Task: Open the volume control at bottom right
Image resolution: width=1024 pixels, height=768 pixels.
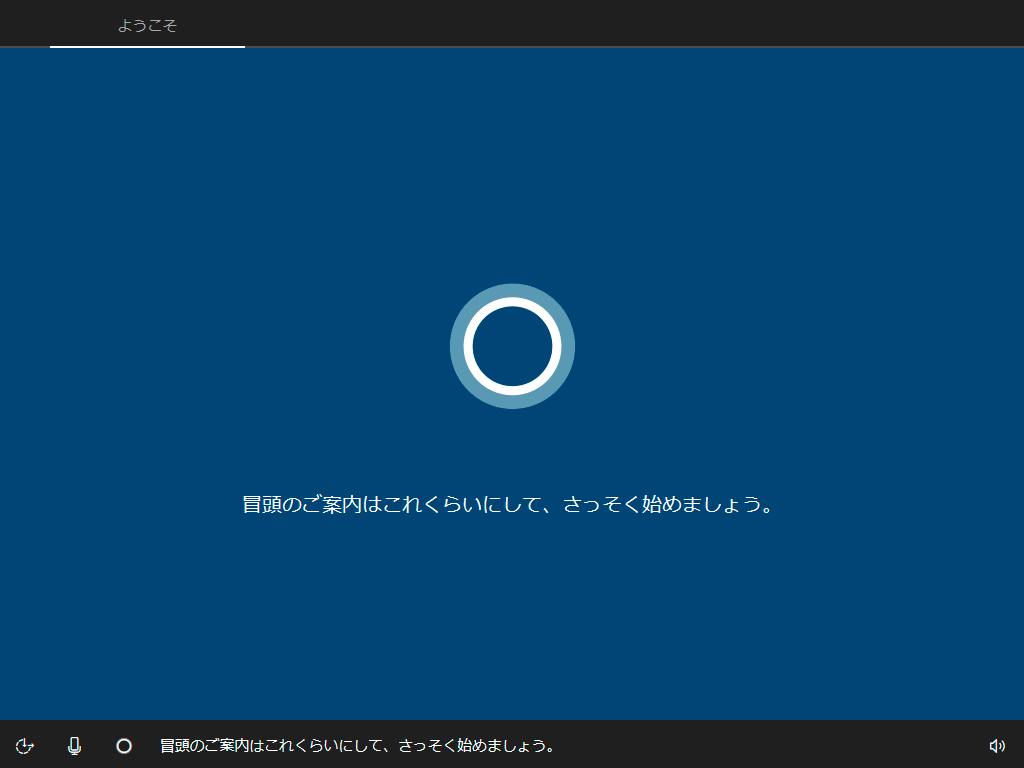Action: [996, 746]
